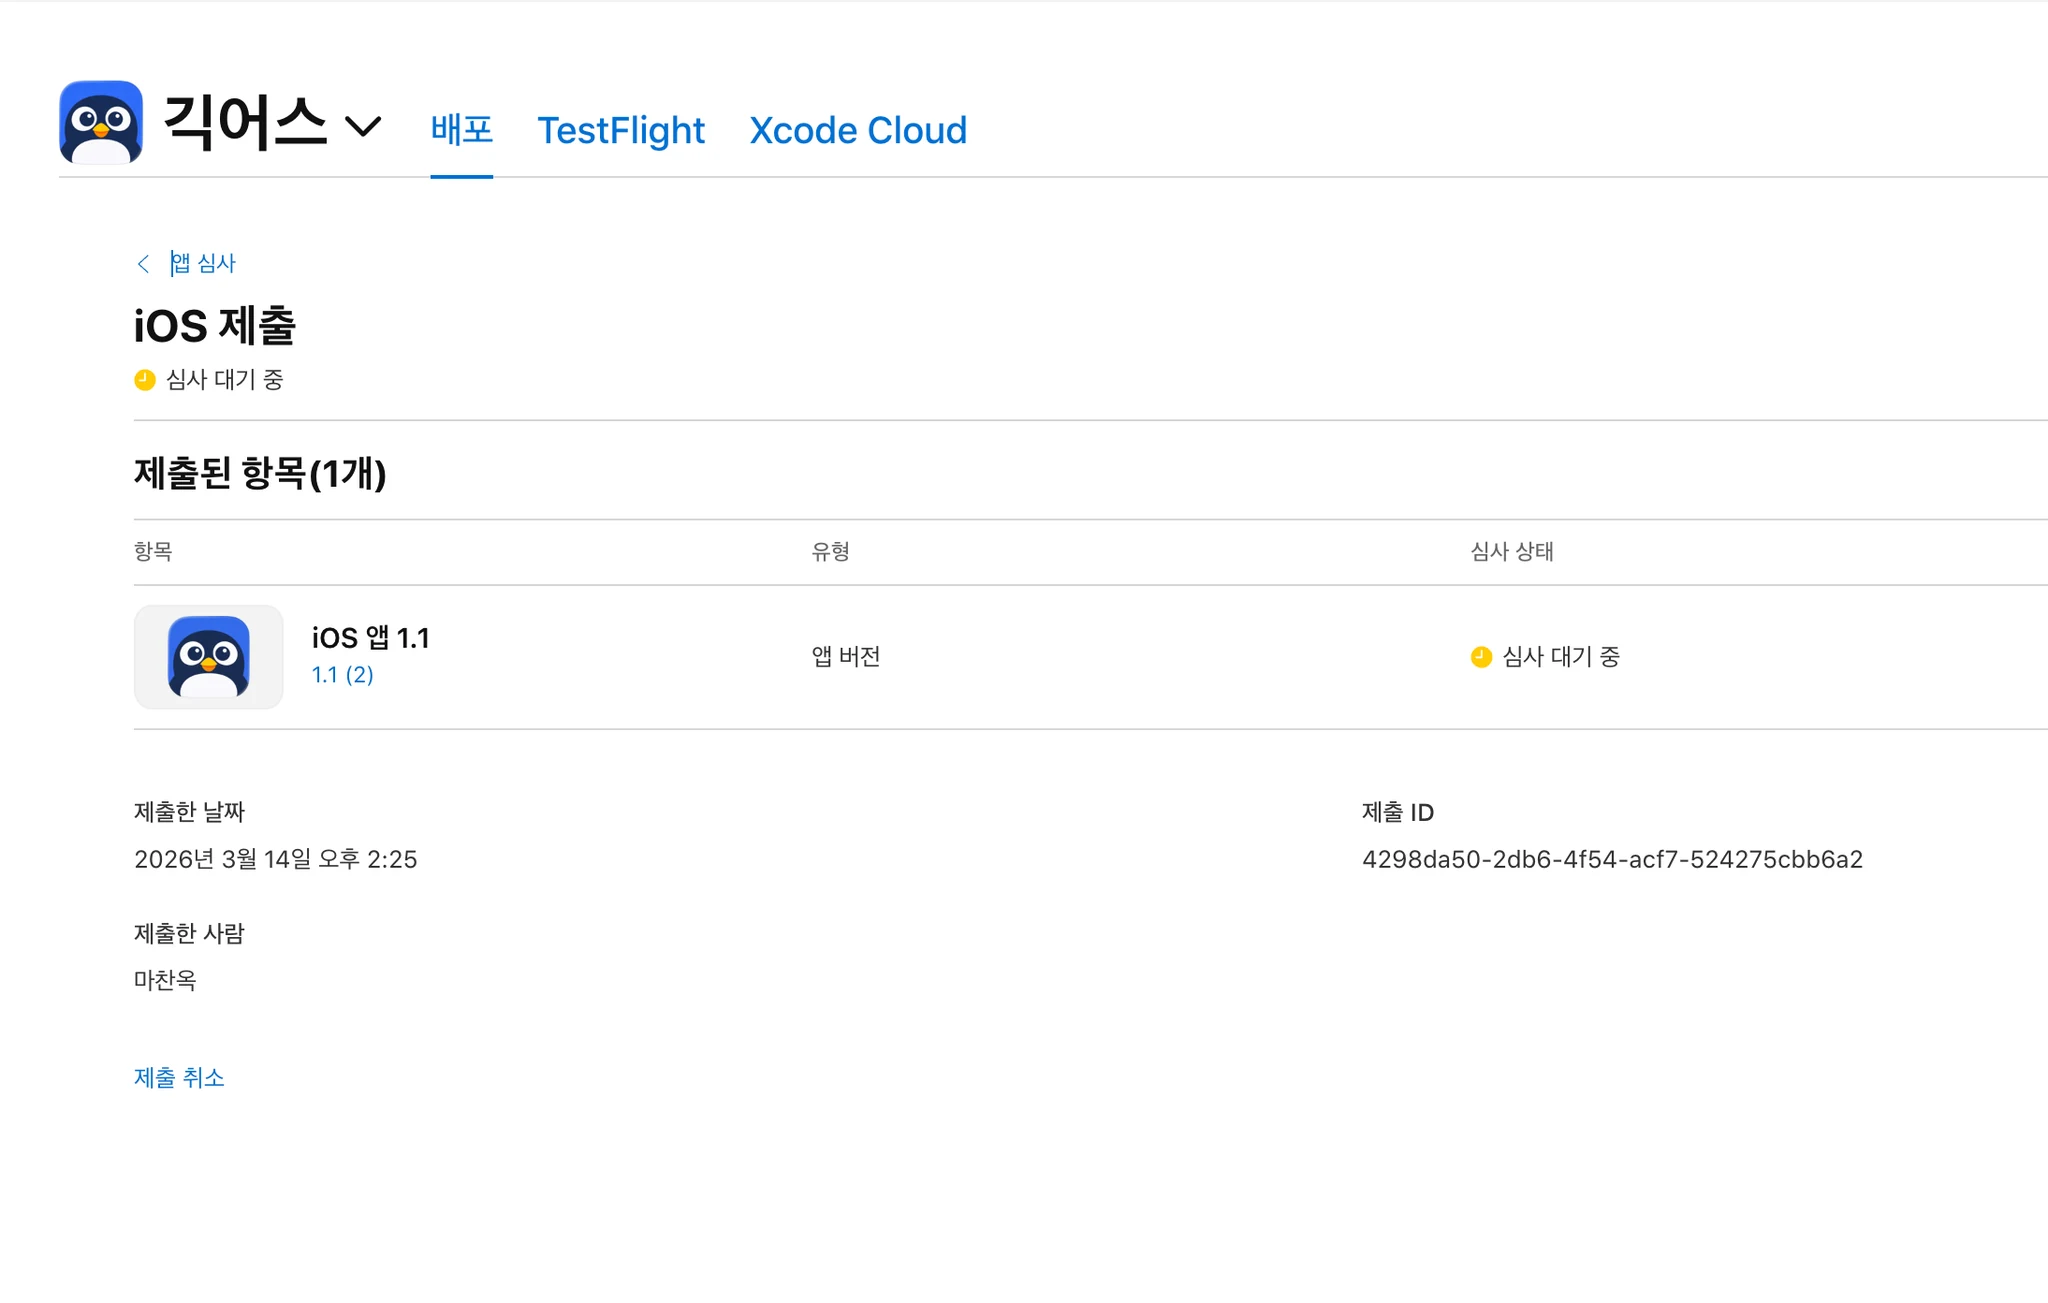Screen dimensions: 2048x1303
Task: Open the Xcode Cloud tab
Action: [x=857, y=130]
